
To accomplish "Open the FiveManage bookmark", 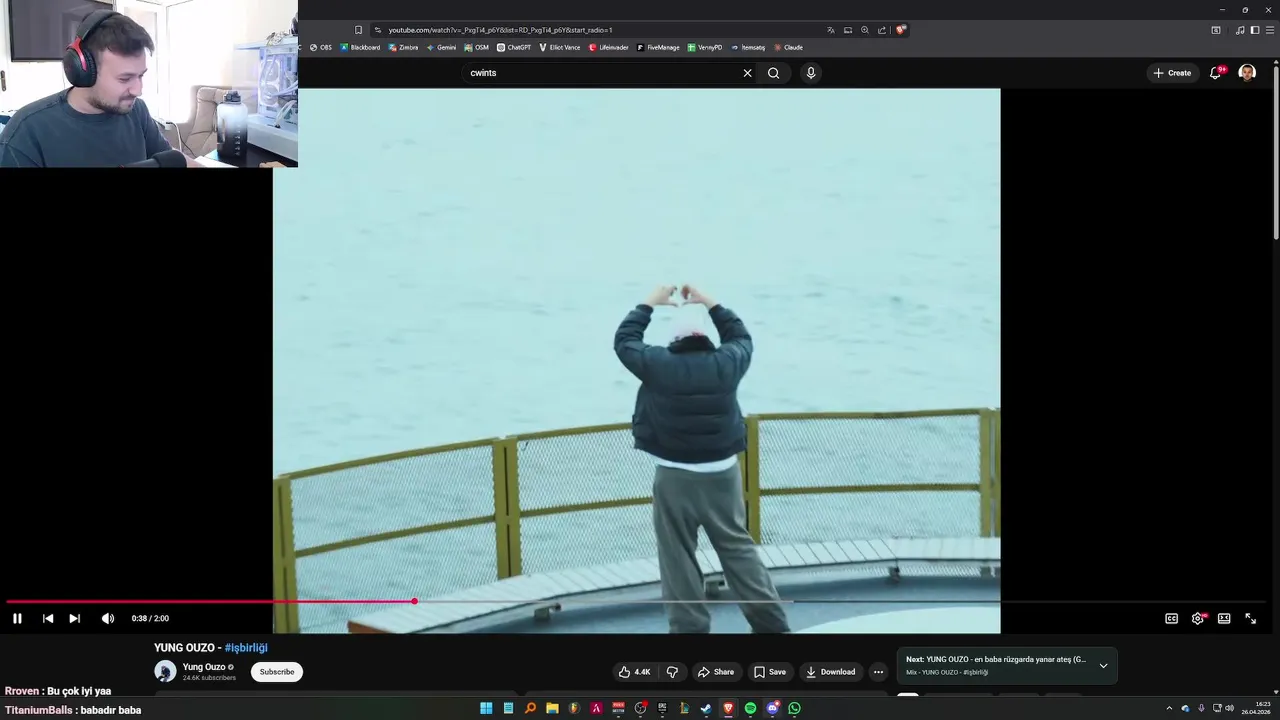I will [658, 47].
